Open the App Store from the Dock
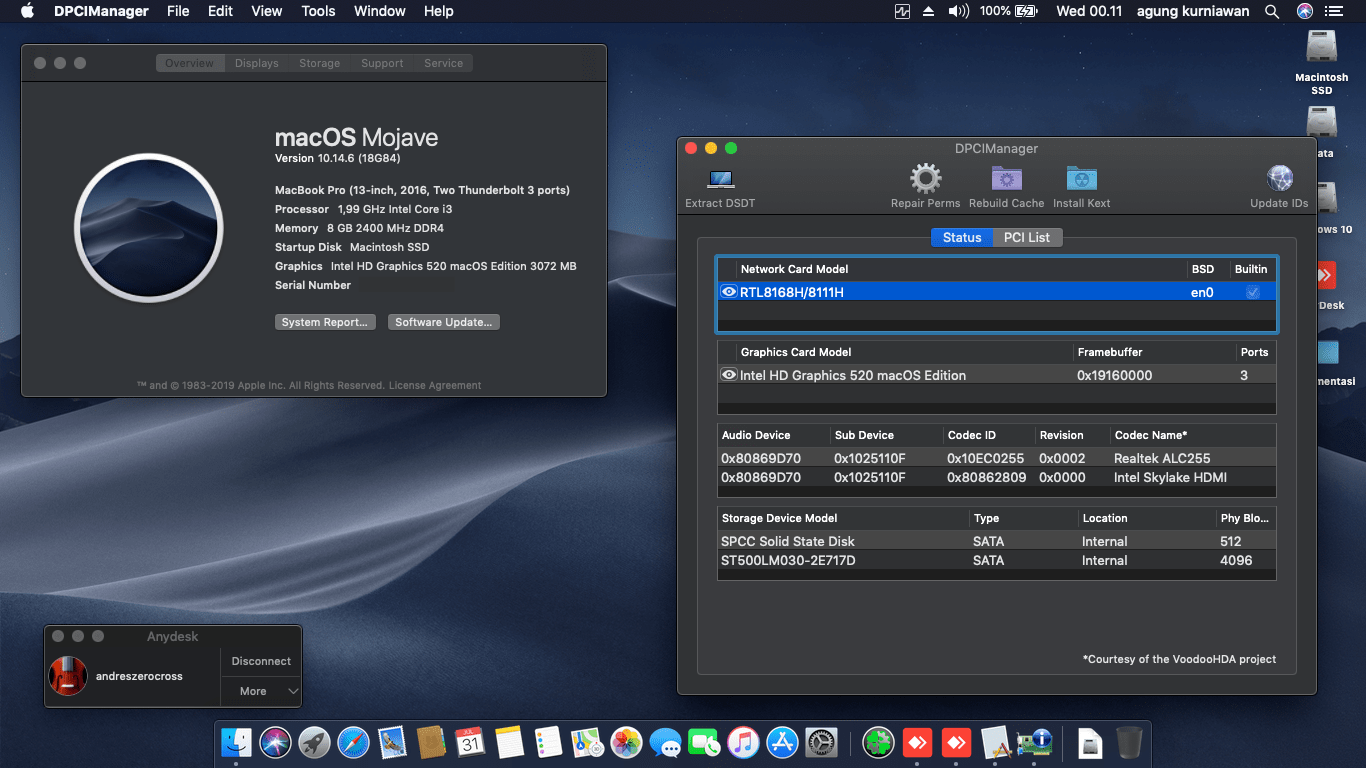Image resolution: width=1366 pixels, height=768 pixels. click(782, 742)
